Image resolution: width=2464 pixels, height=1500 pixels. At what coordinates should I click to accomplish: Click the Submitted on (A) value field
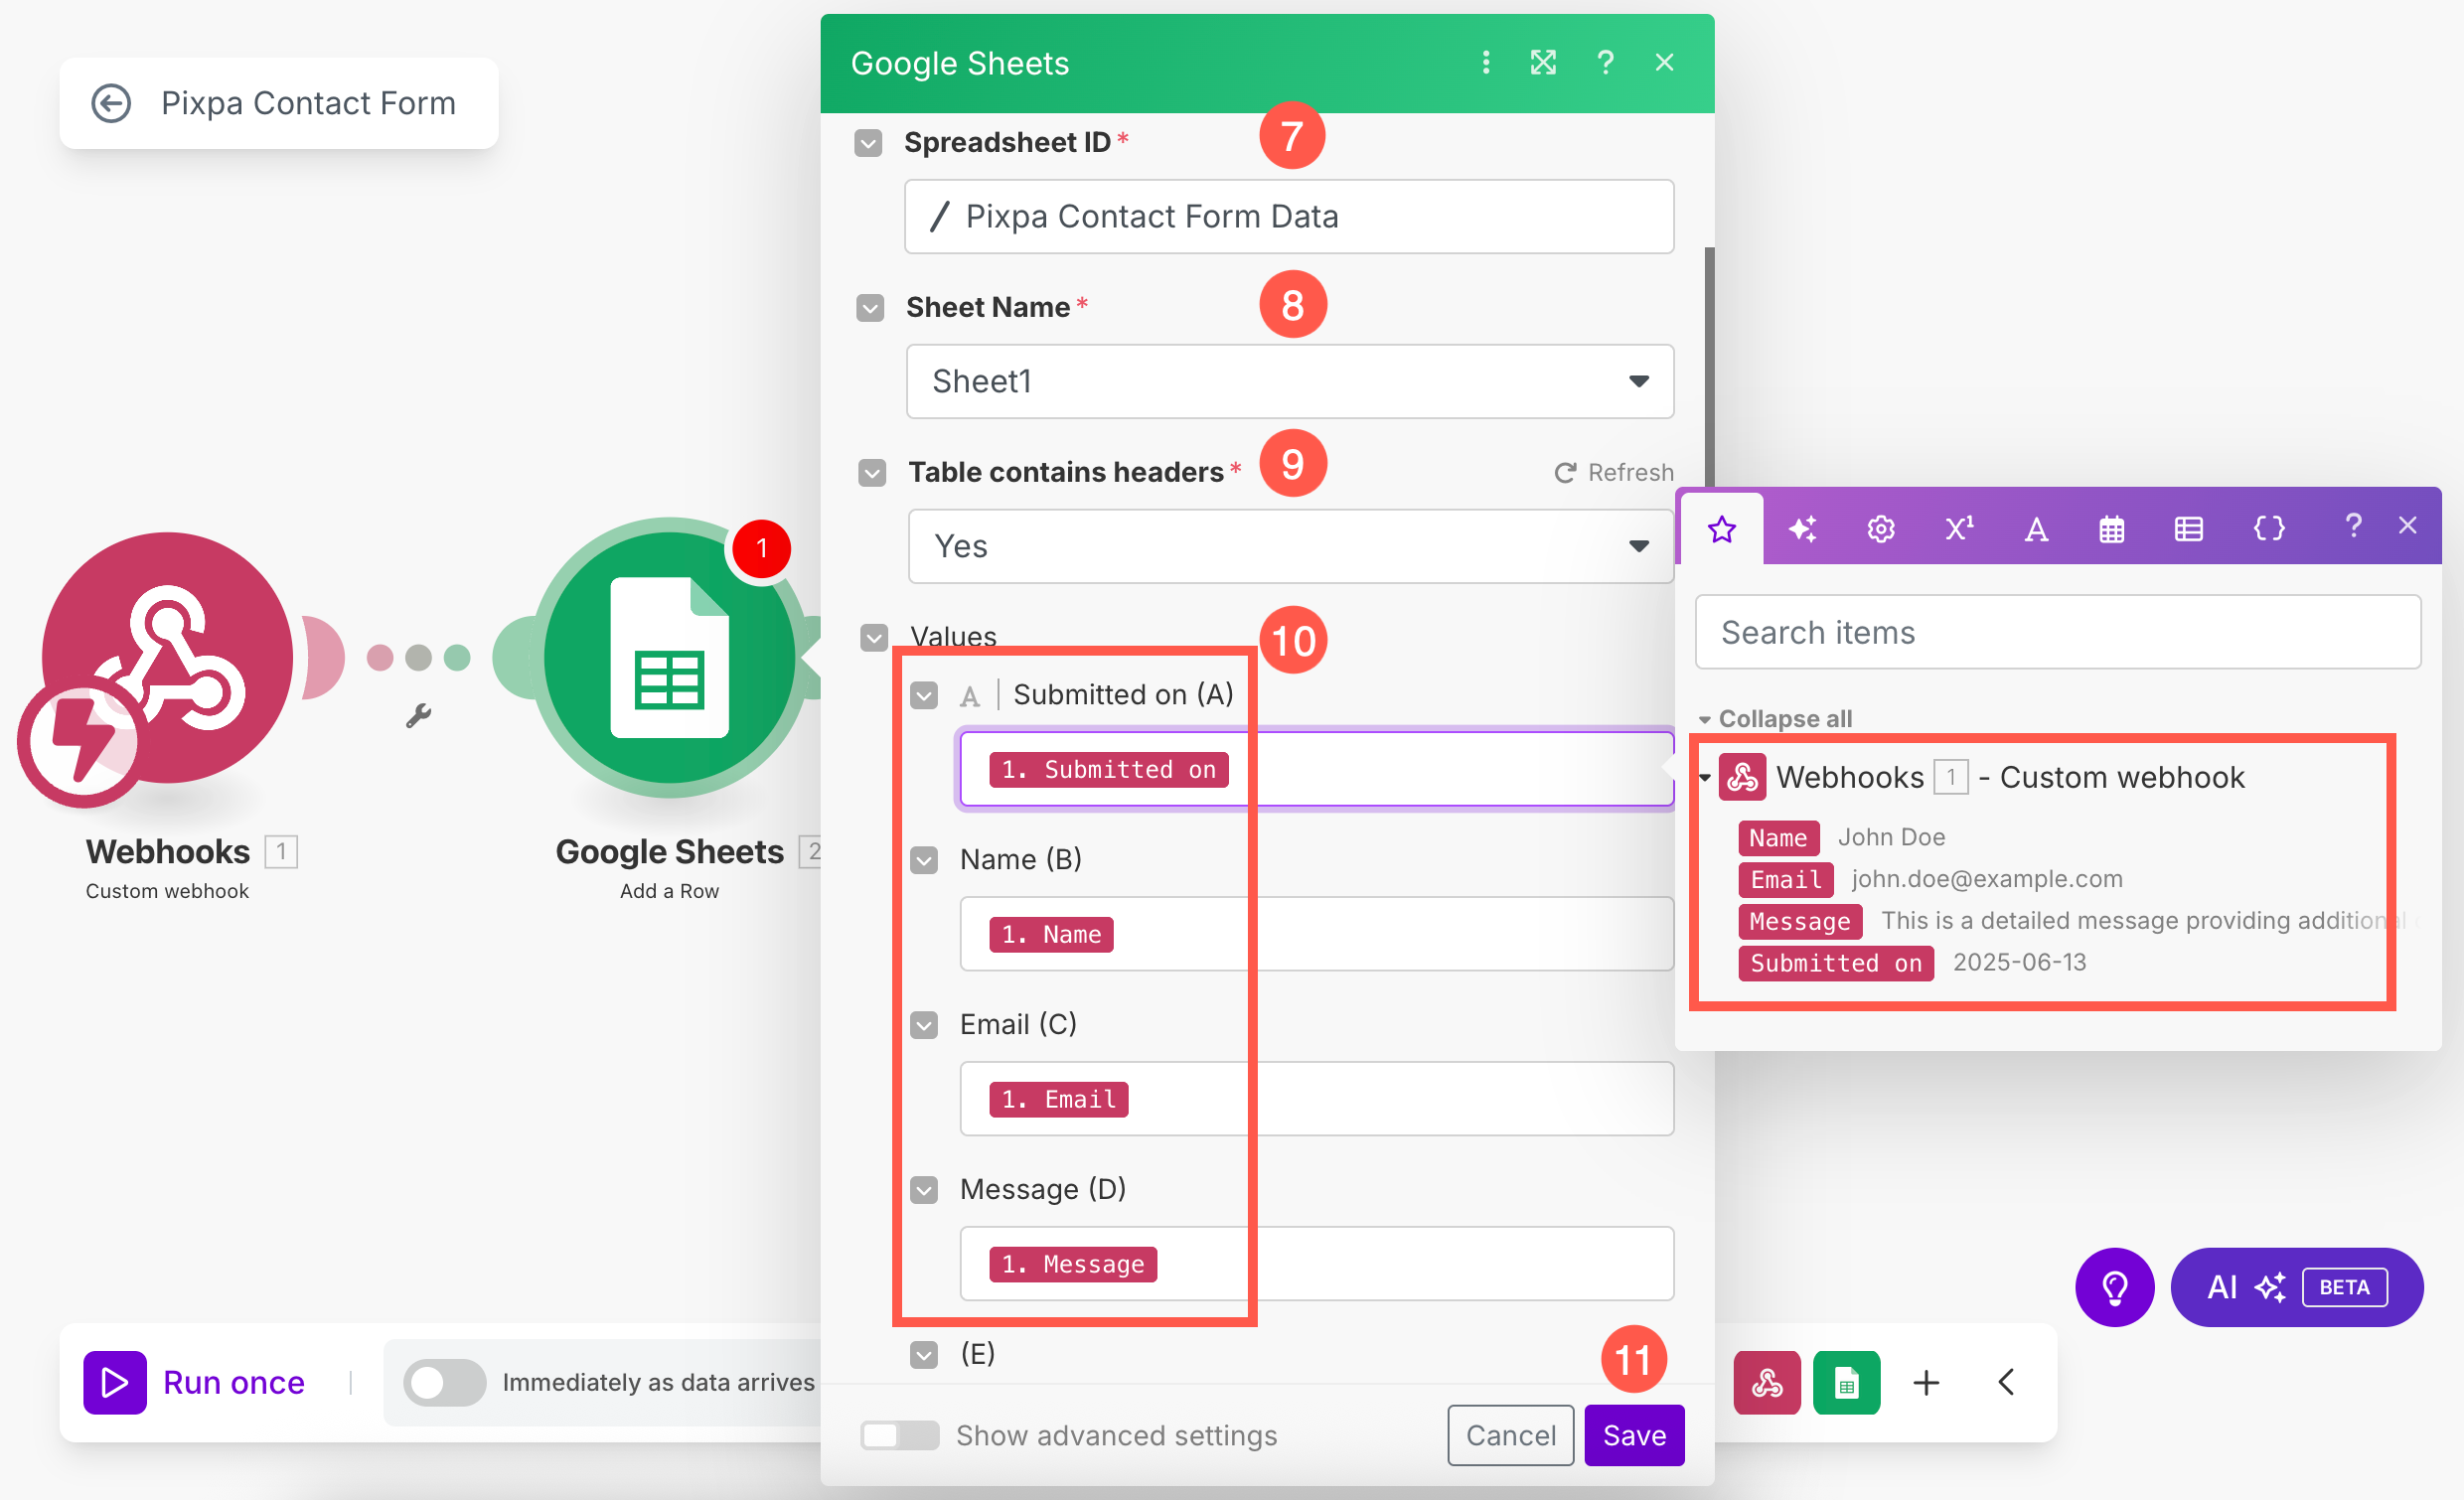tap(1316, 769)
